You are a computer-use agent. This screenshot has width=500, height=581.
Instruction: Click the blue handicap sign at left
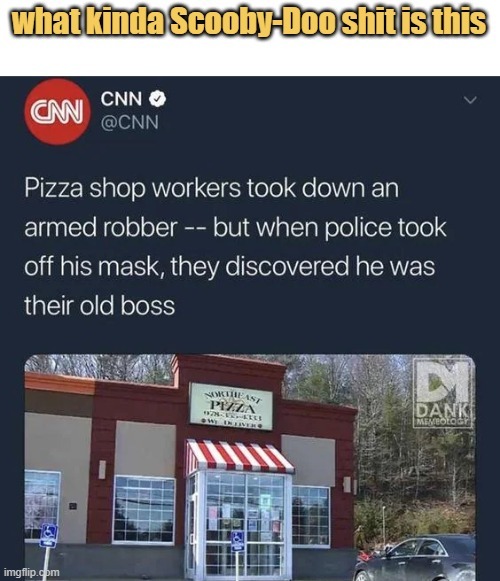point(49,535)
